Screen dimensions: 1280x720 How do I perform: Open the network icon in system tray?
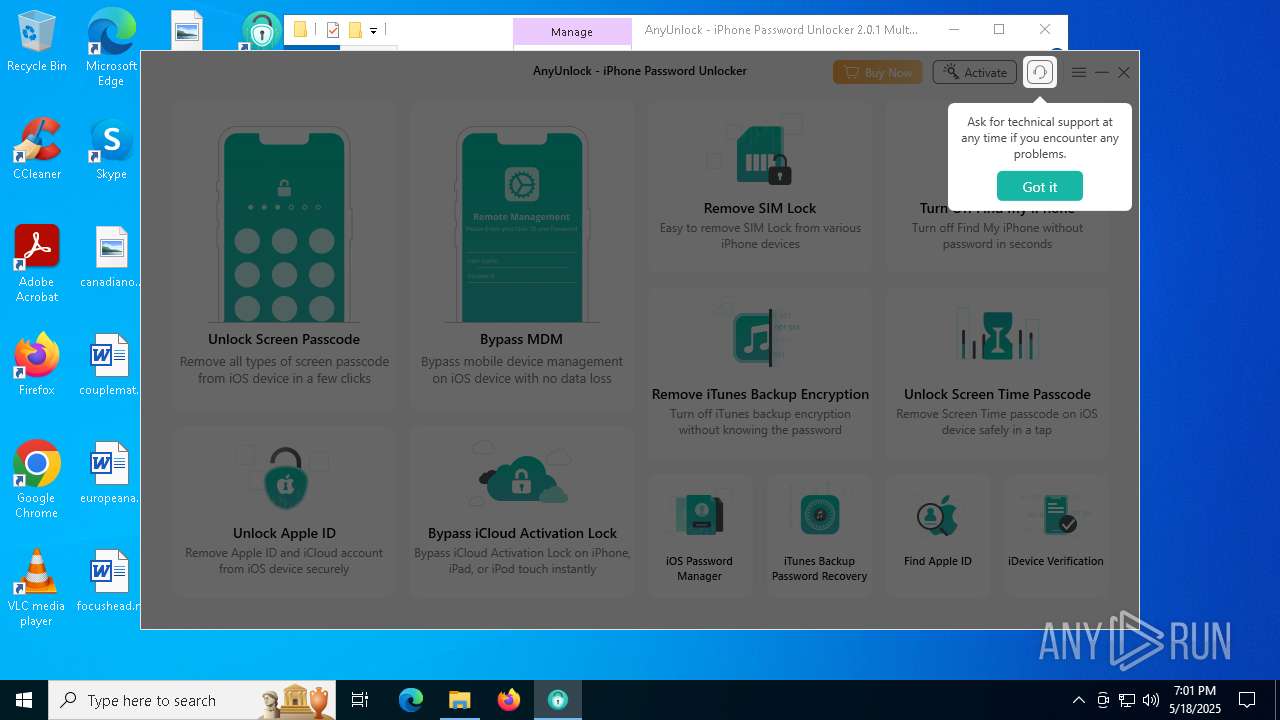point(1127,700)
